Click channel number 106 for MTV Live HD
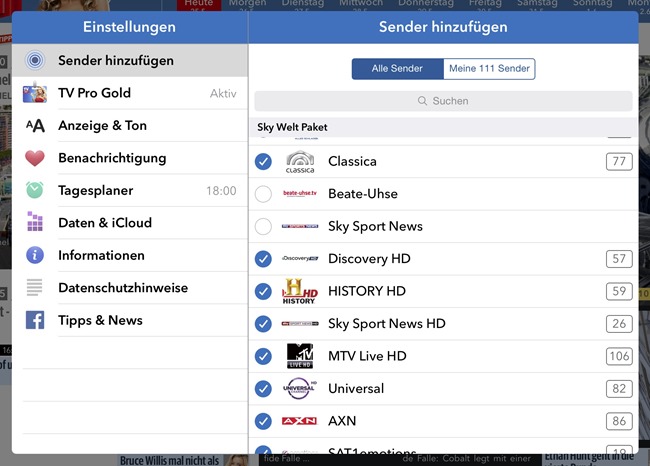650x466 pixels. pyautogui.click(x=619, y=356)
